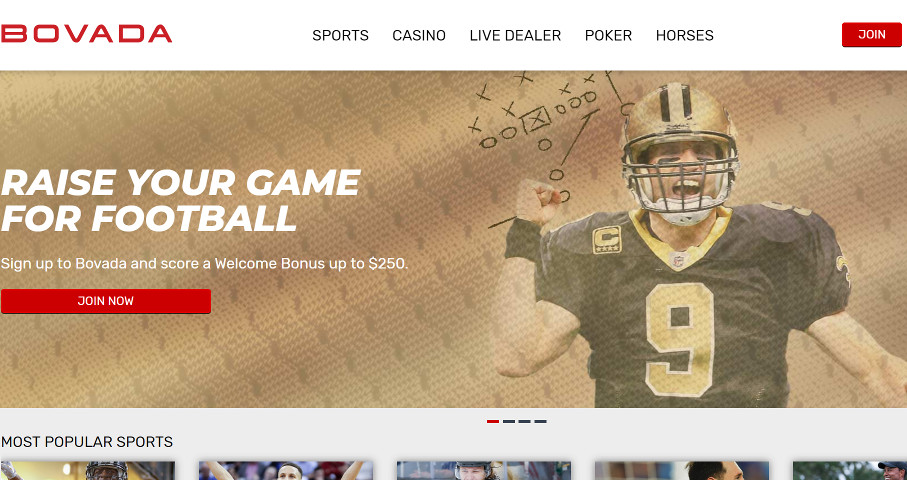The image size is (907, 480).
Task: Open the Horses betting page
Action: pyautogui.click(x=684, y=35)
